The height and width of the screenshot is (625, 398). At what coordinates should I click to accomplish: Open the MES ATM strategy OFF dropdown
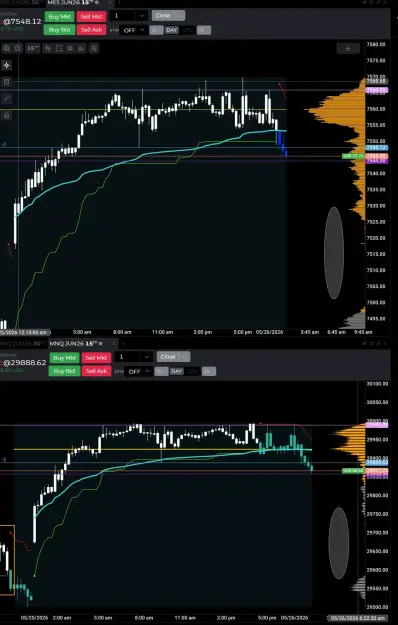134,30
